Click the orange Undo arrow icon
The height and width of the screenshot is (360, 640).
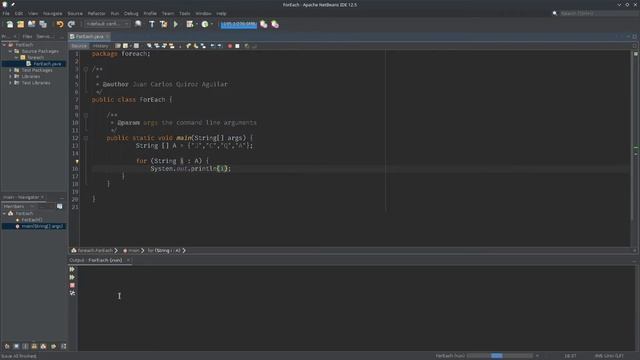coord(60,24)
